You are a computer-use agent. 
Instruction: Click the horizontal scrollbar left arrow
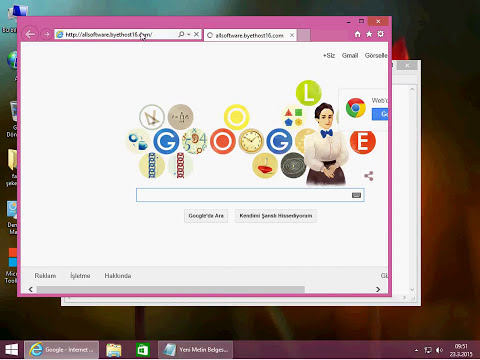pos(31,289)
